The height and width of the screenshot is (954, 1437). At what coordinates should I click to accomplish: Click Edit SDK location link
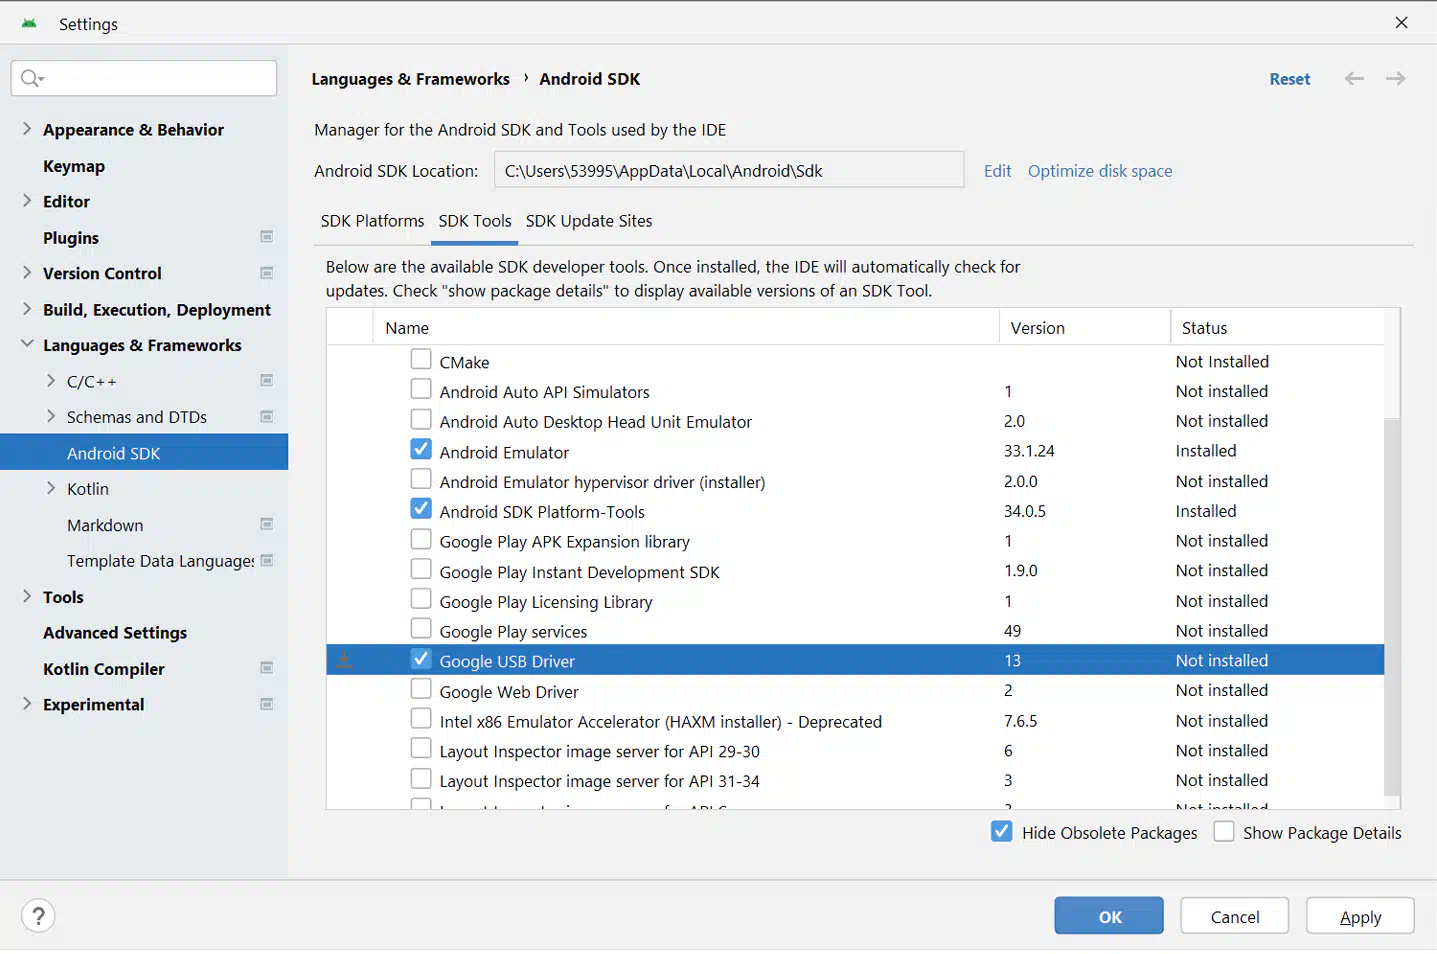pos(997,171)
